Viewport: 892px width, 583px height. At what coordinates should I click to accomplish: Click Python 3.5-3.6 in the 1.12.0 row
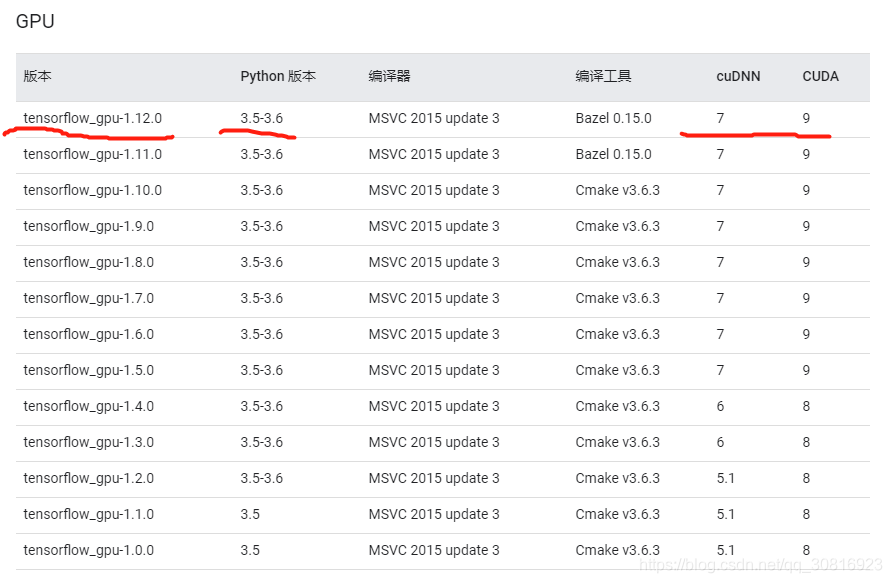coord(262,118)
